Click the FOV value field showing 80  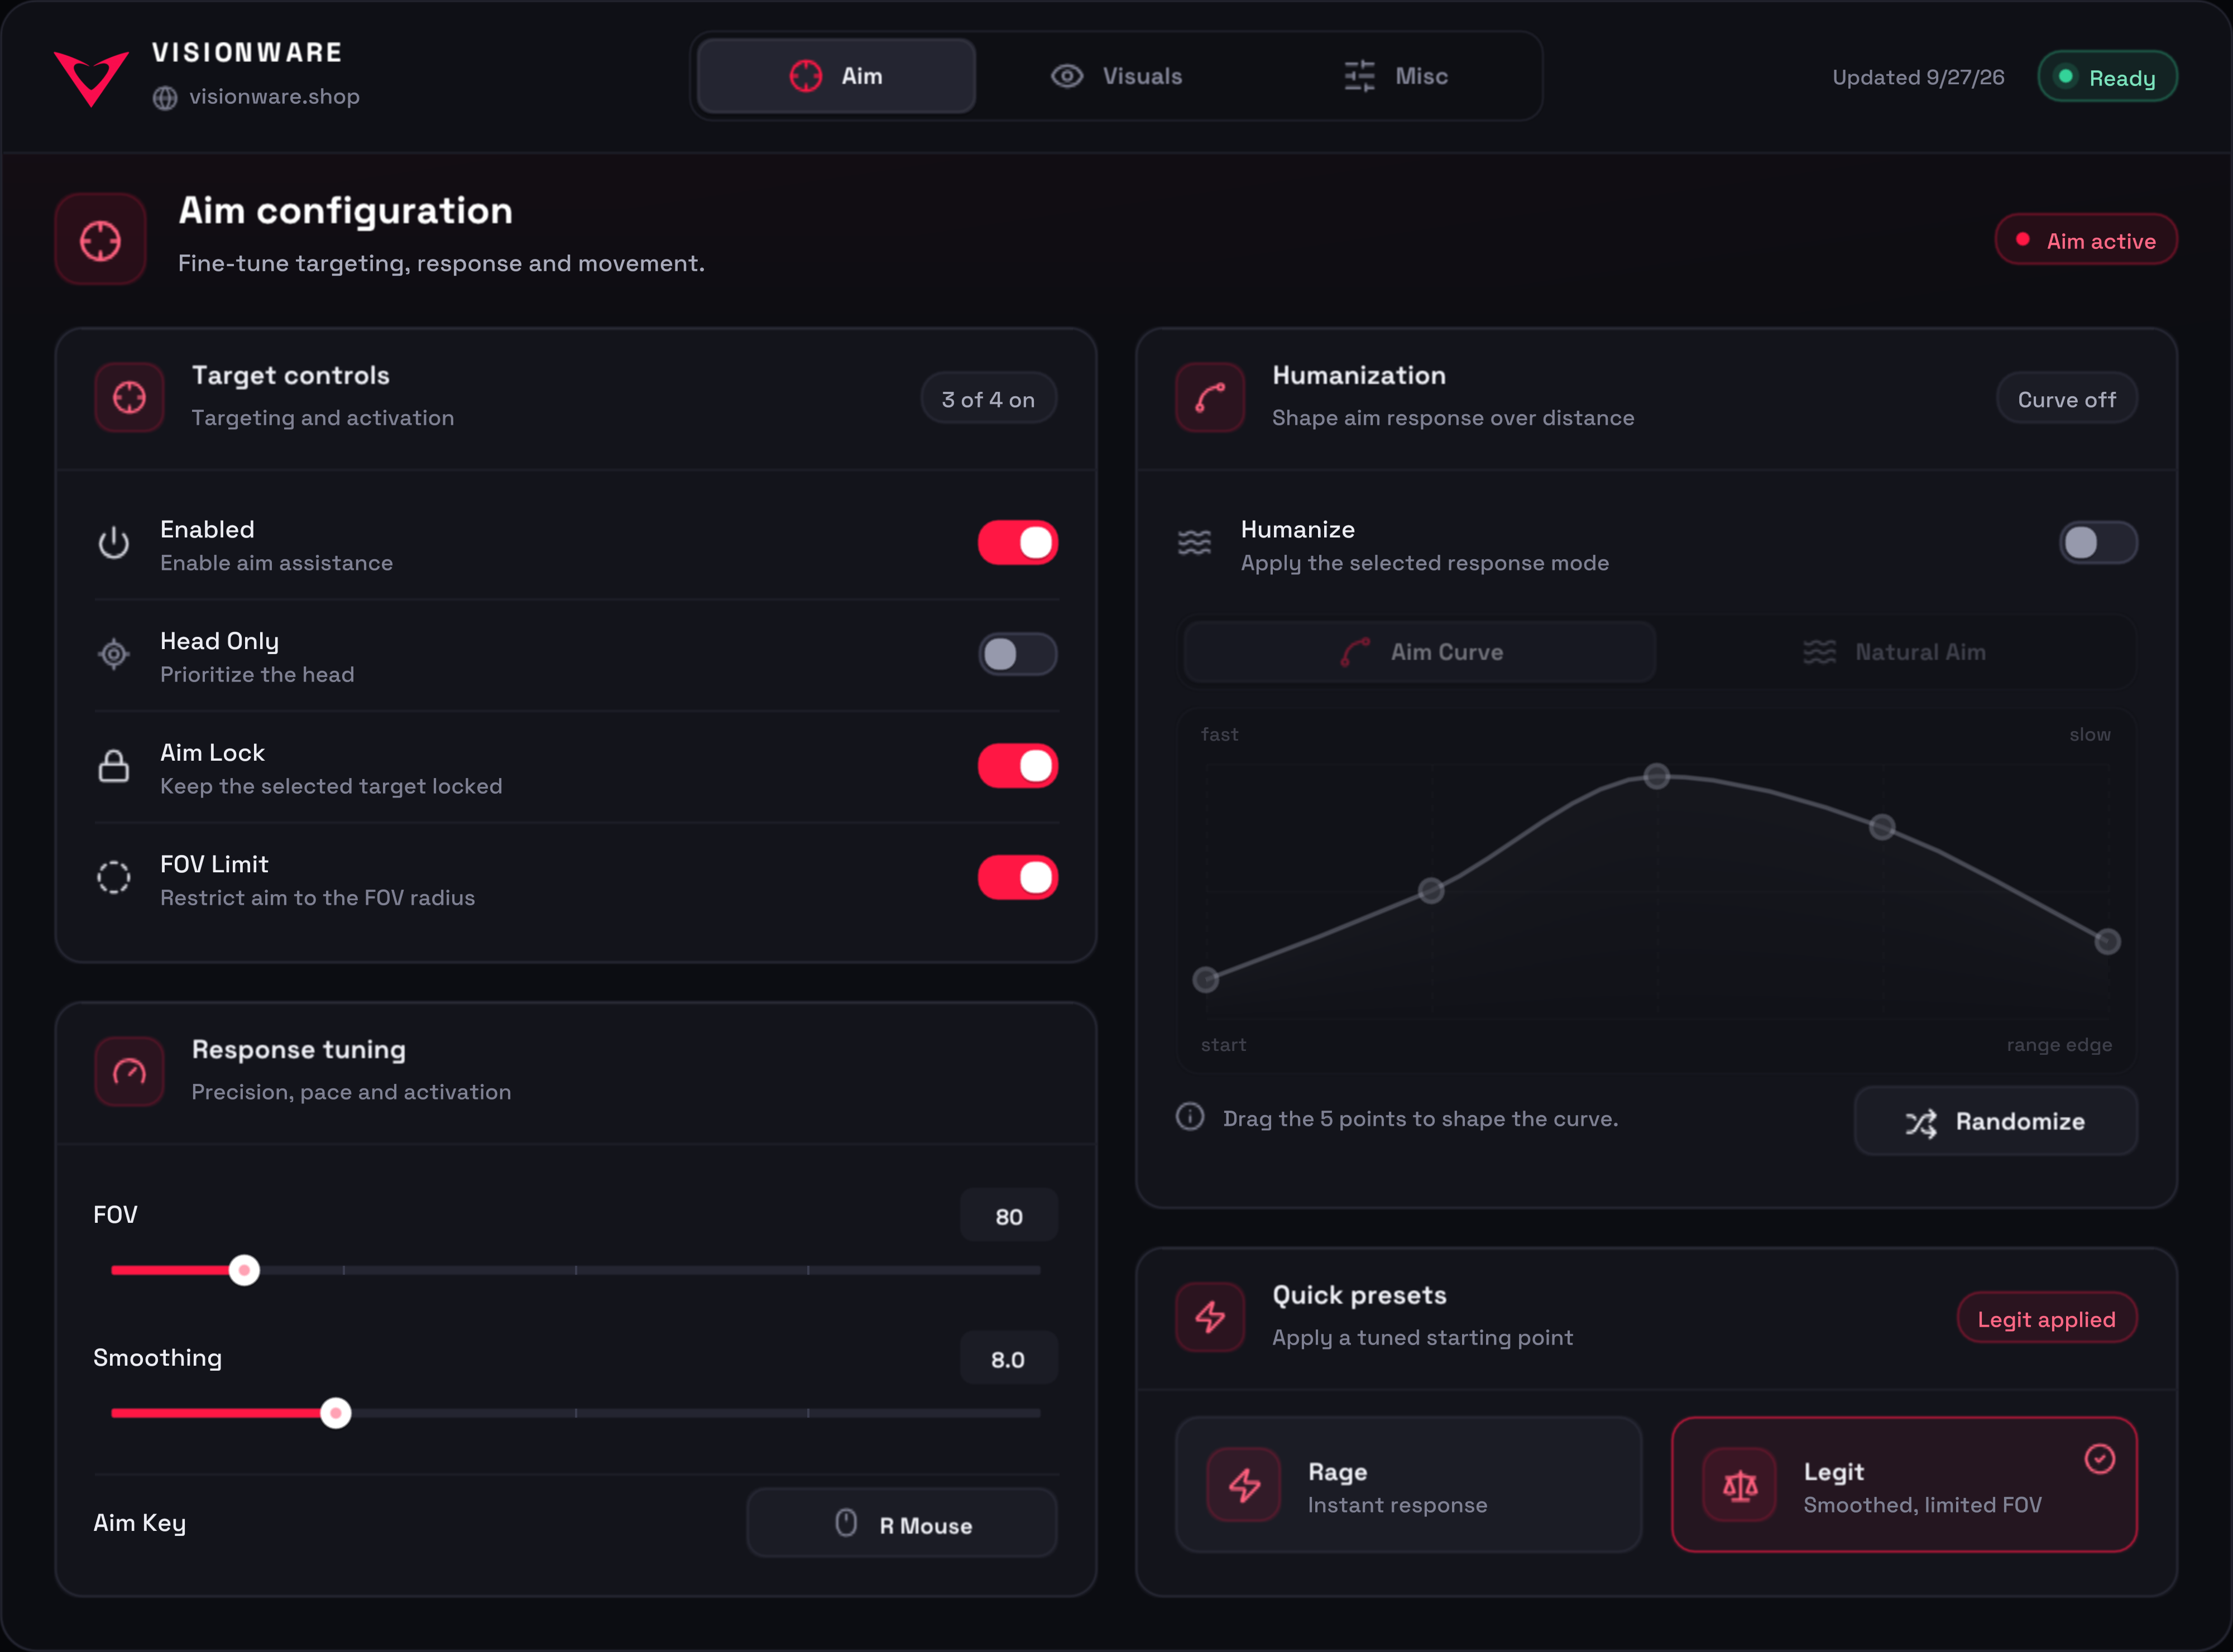click(1009, 1216)
